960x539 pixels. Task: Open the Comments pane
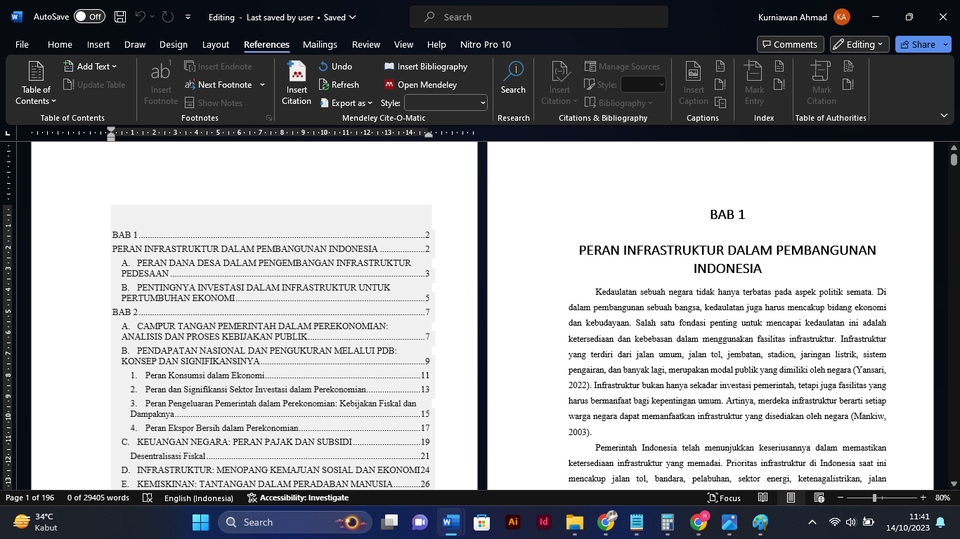(790, 44)
